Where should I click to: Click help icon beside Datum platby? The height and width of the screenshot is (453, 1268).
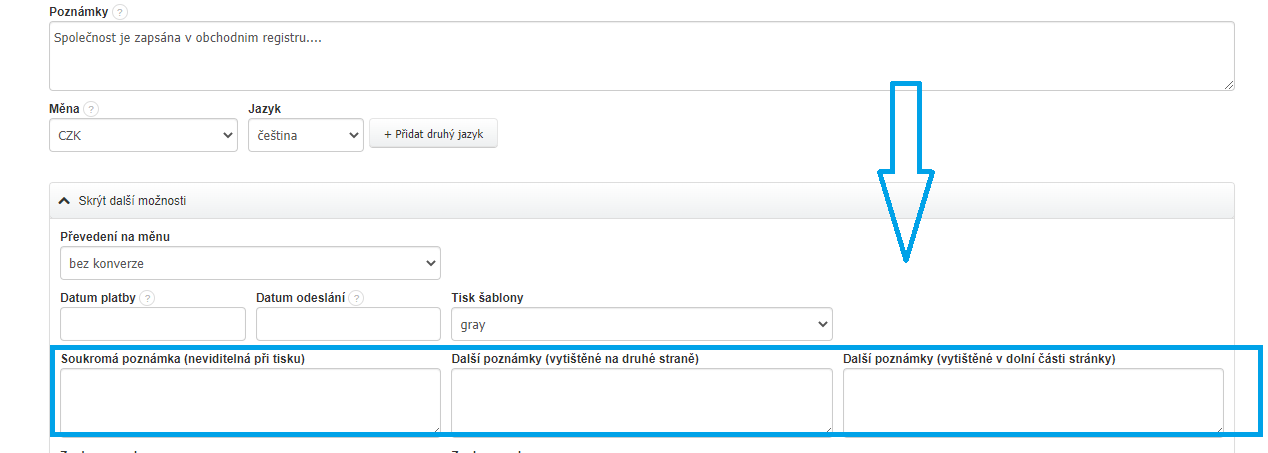coord(147,298)
